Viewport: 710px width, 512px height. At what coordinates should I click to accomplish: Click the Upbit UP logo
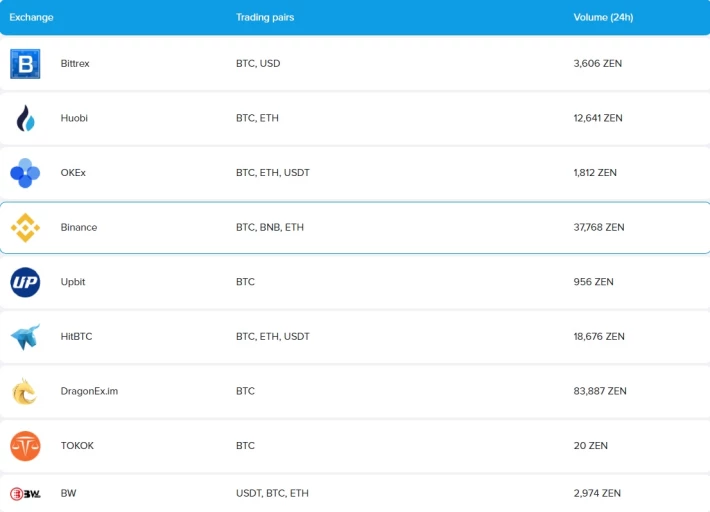[25, 282]
